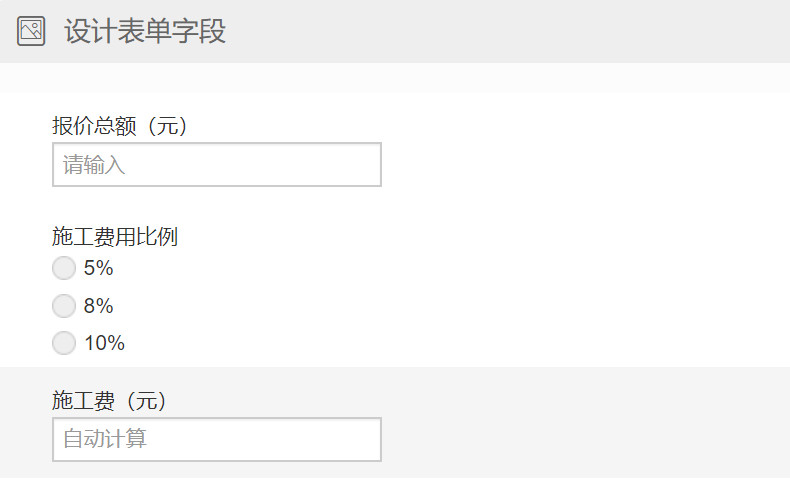Click the 施工费（元） field label
The image size is (790, 486).
pyautogui.click(x=109, y=400)
